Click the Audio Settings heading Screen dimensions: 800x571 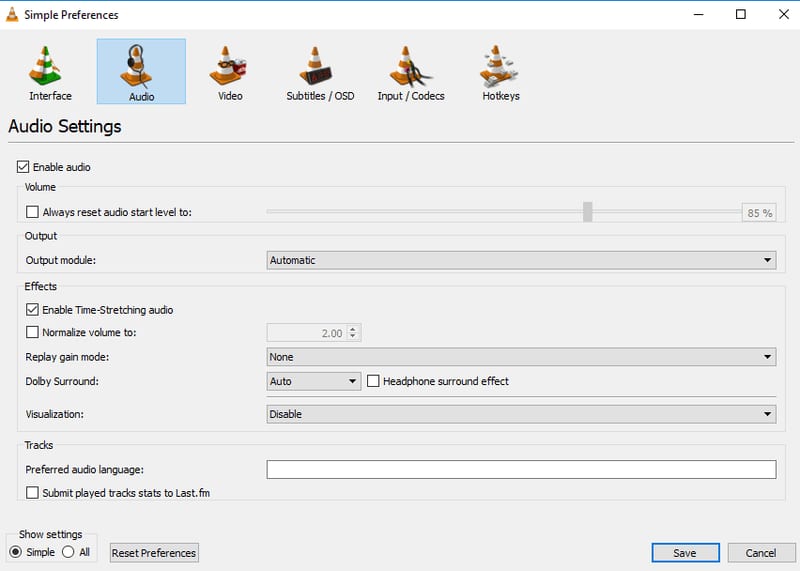(65, 126)
